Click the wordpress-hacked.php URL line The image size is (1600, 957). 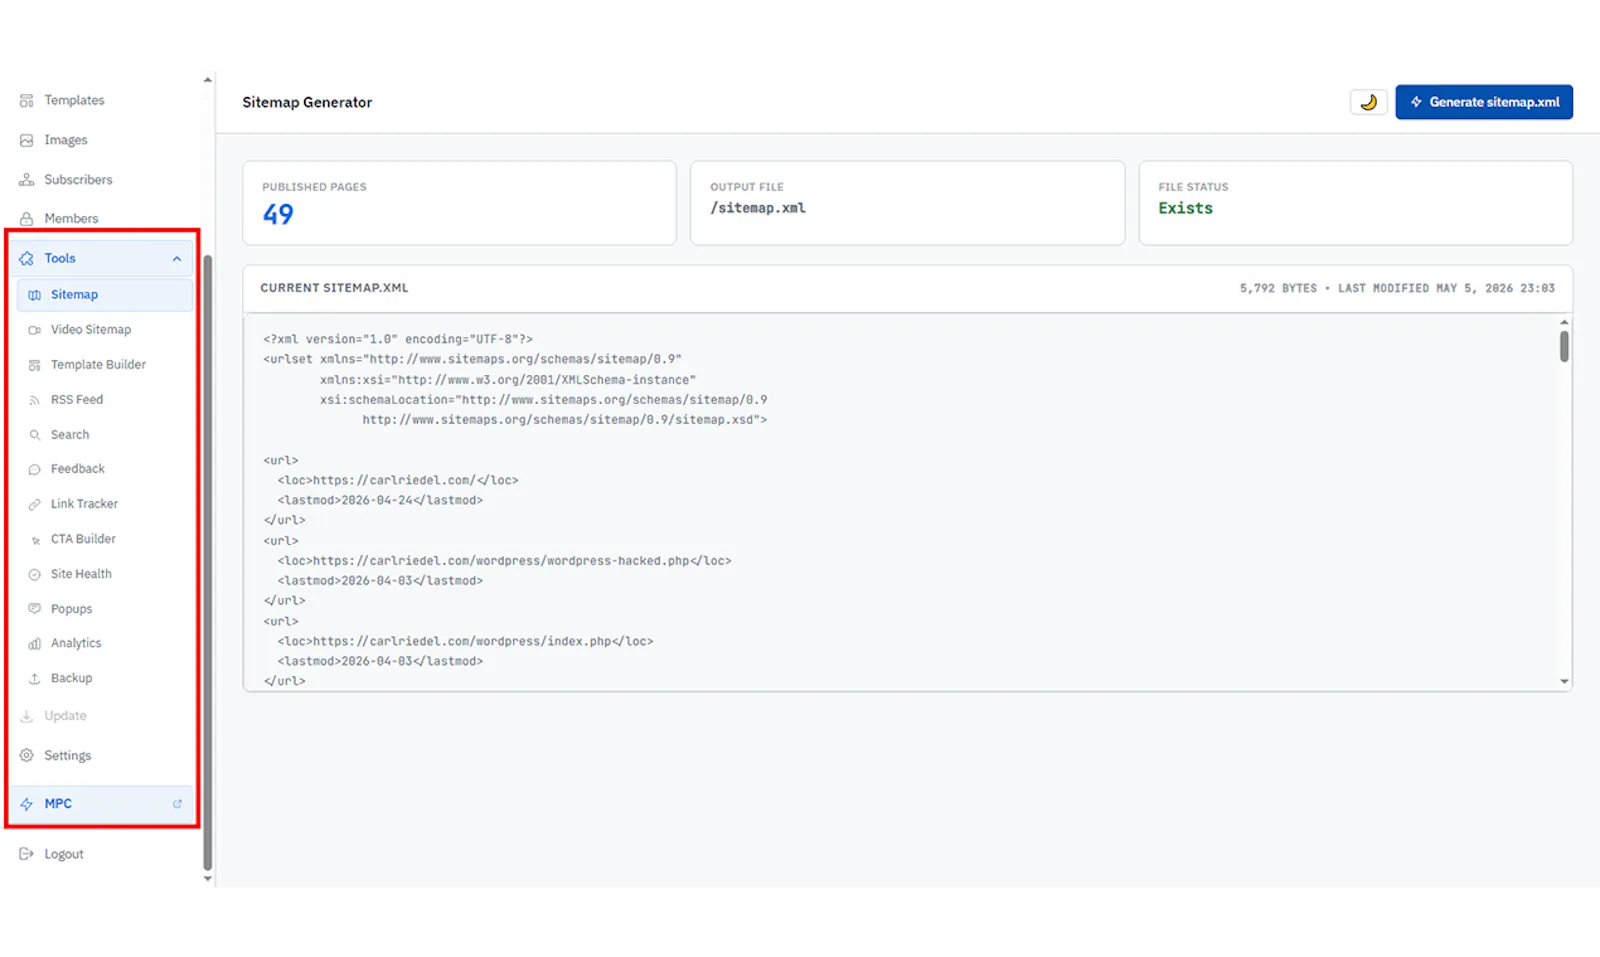[x=504, y=561]
